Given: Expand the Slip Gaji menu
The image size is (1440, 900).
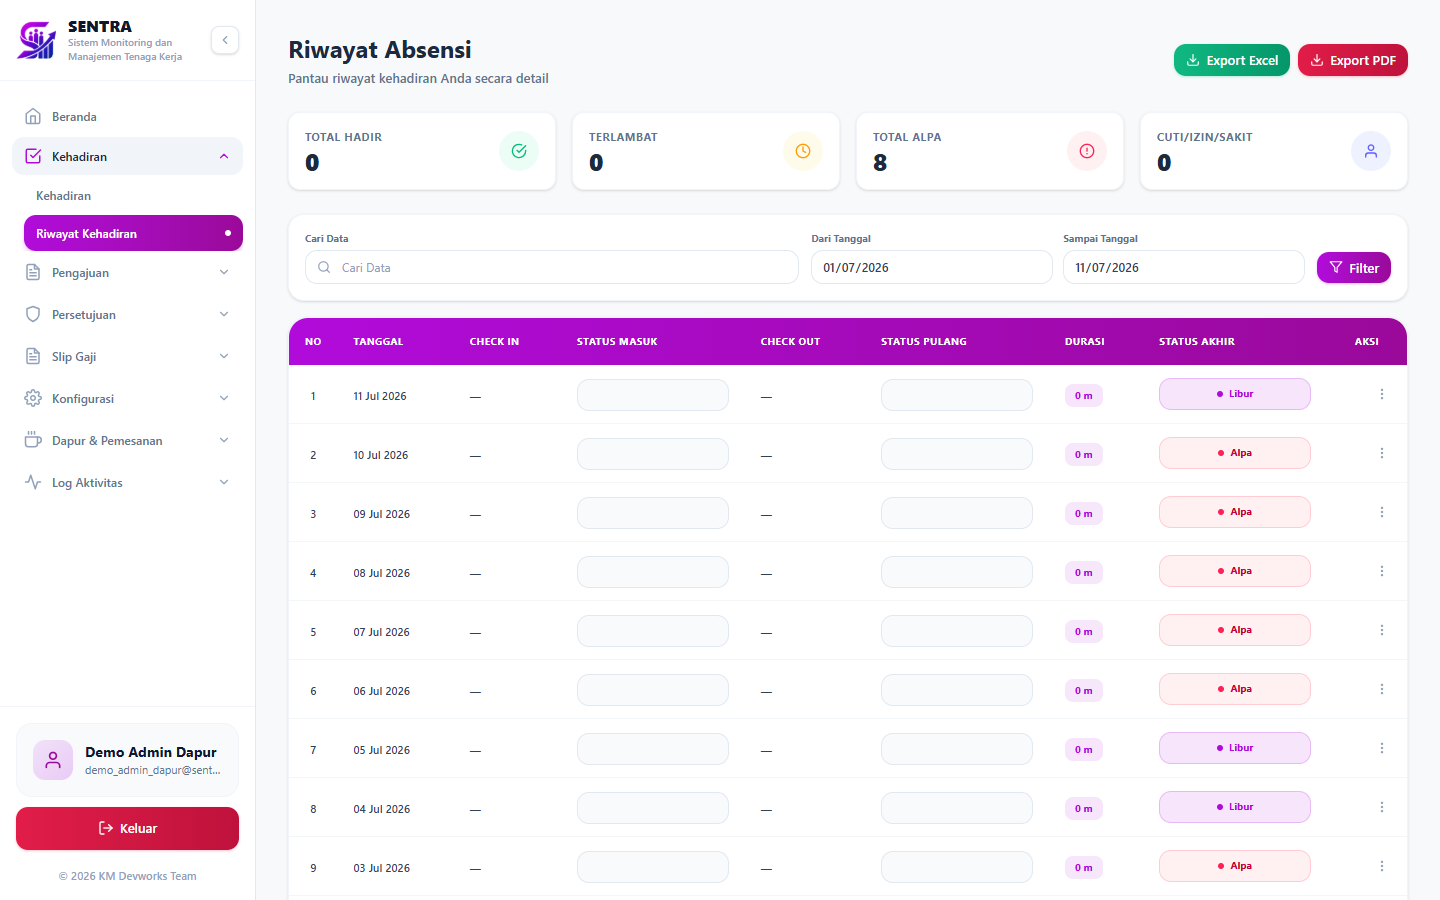Looking at the screenshot, I should 127,356.
